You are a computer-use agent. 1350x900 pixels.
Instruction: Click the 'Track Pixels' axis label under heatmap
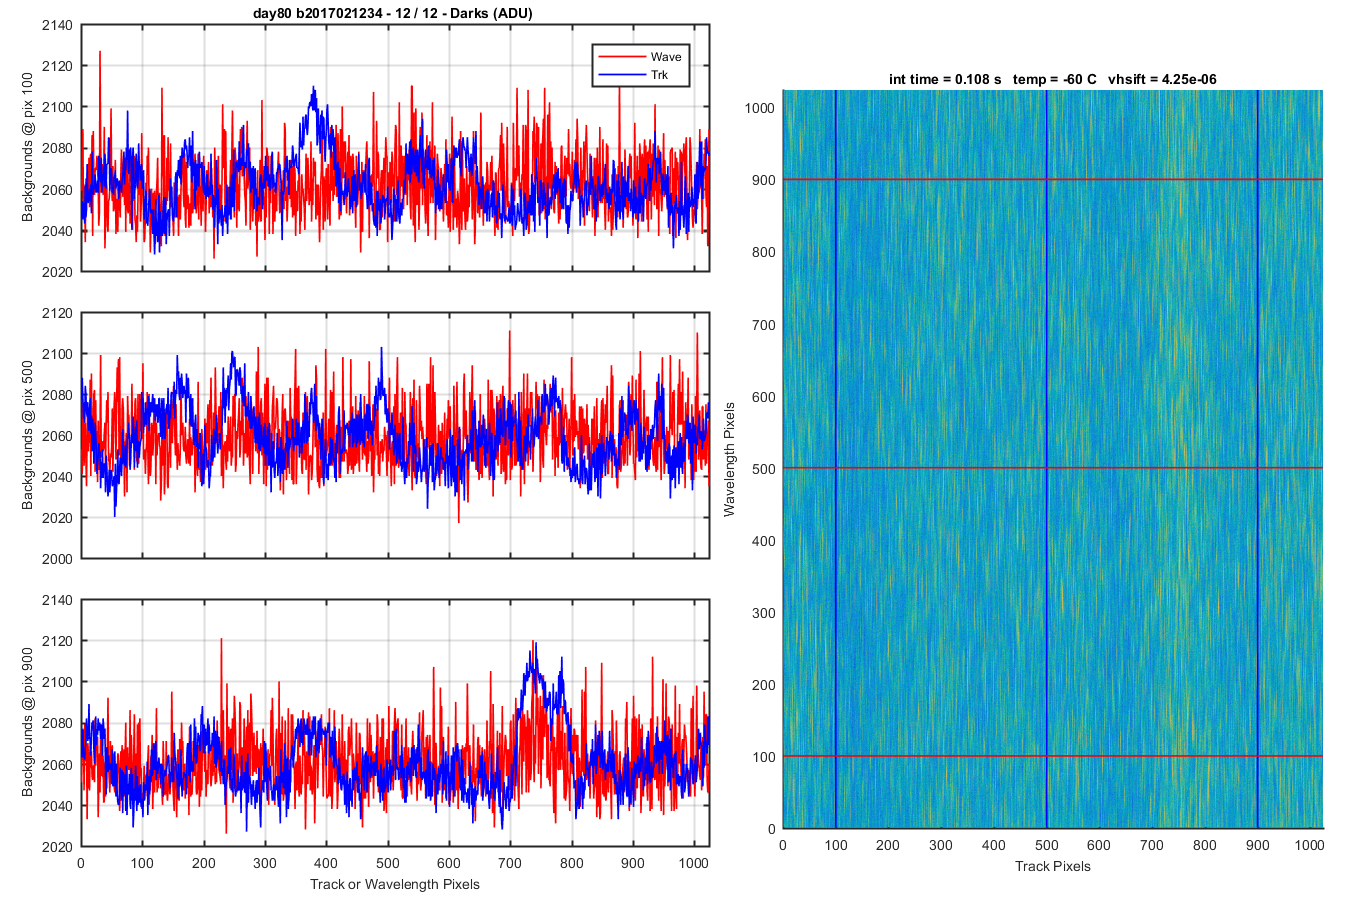[1053, 866]
